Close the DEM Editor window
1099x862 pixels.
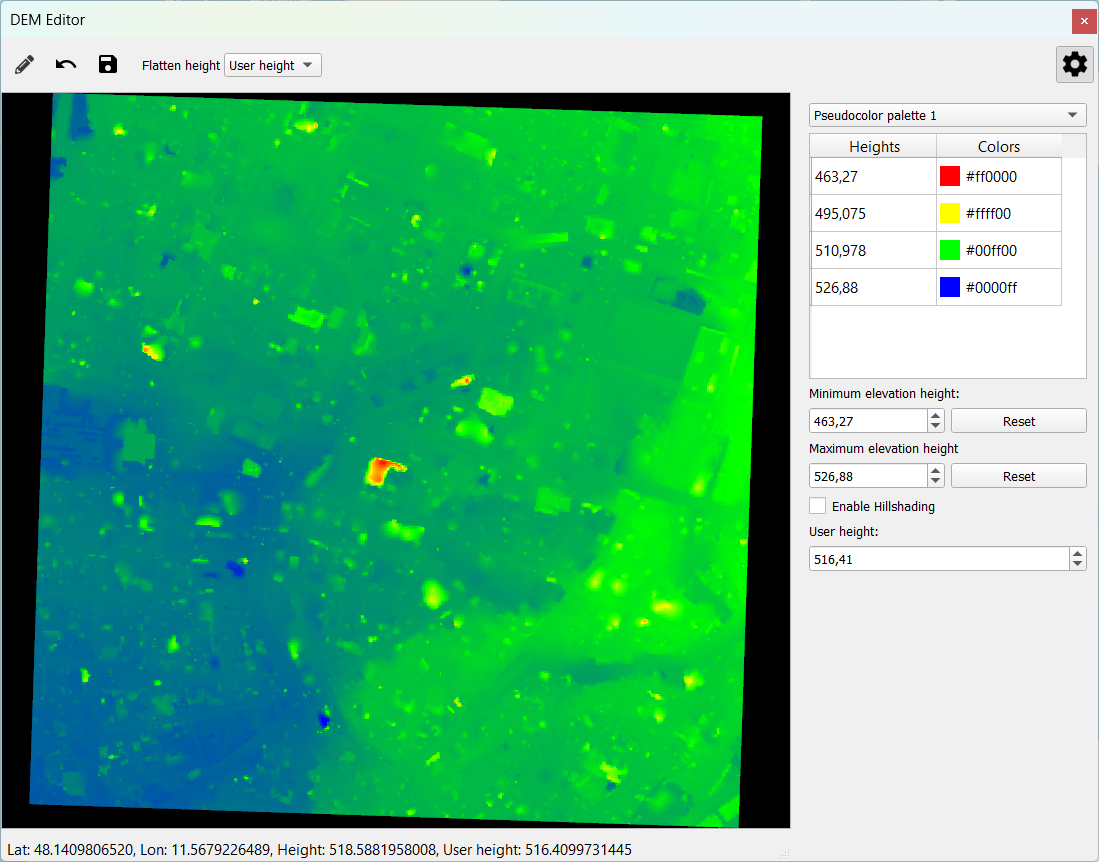1084,21
